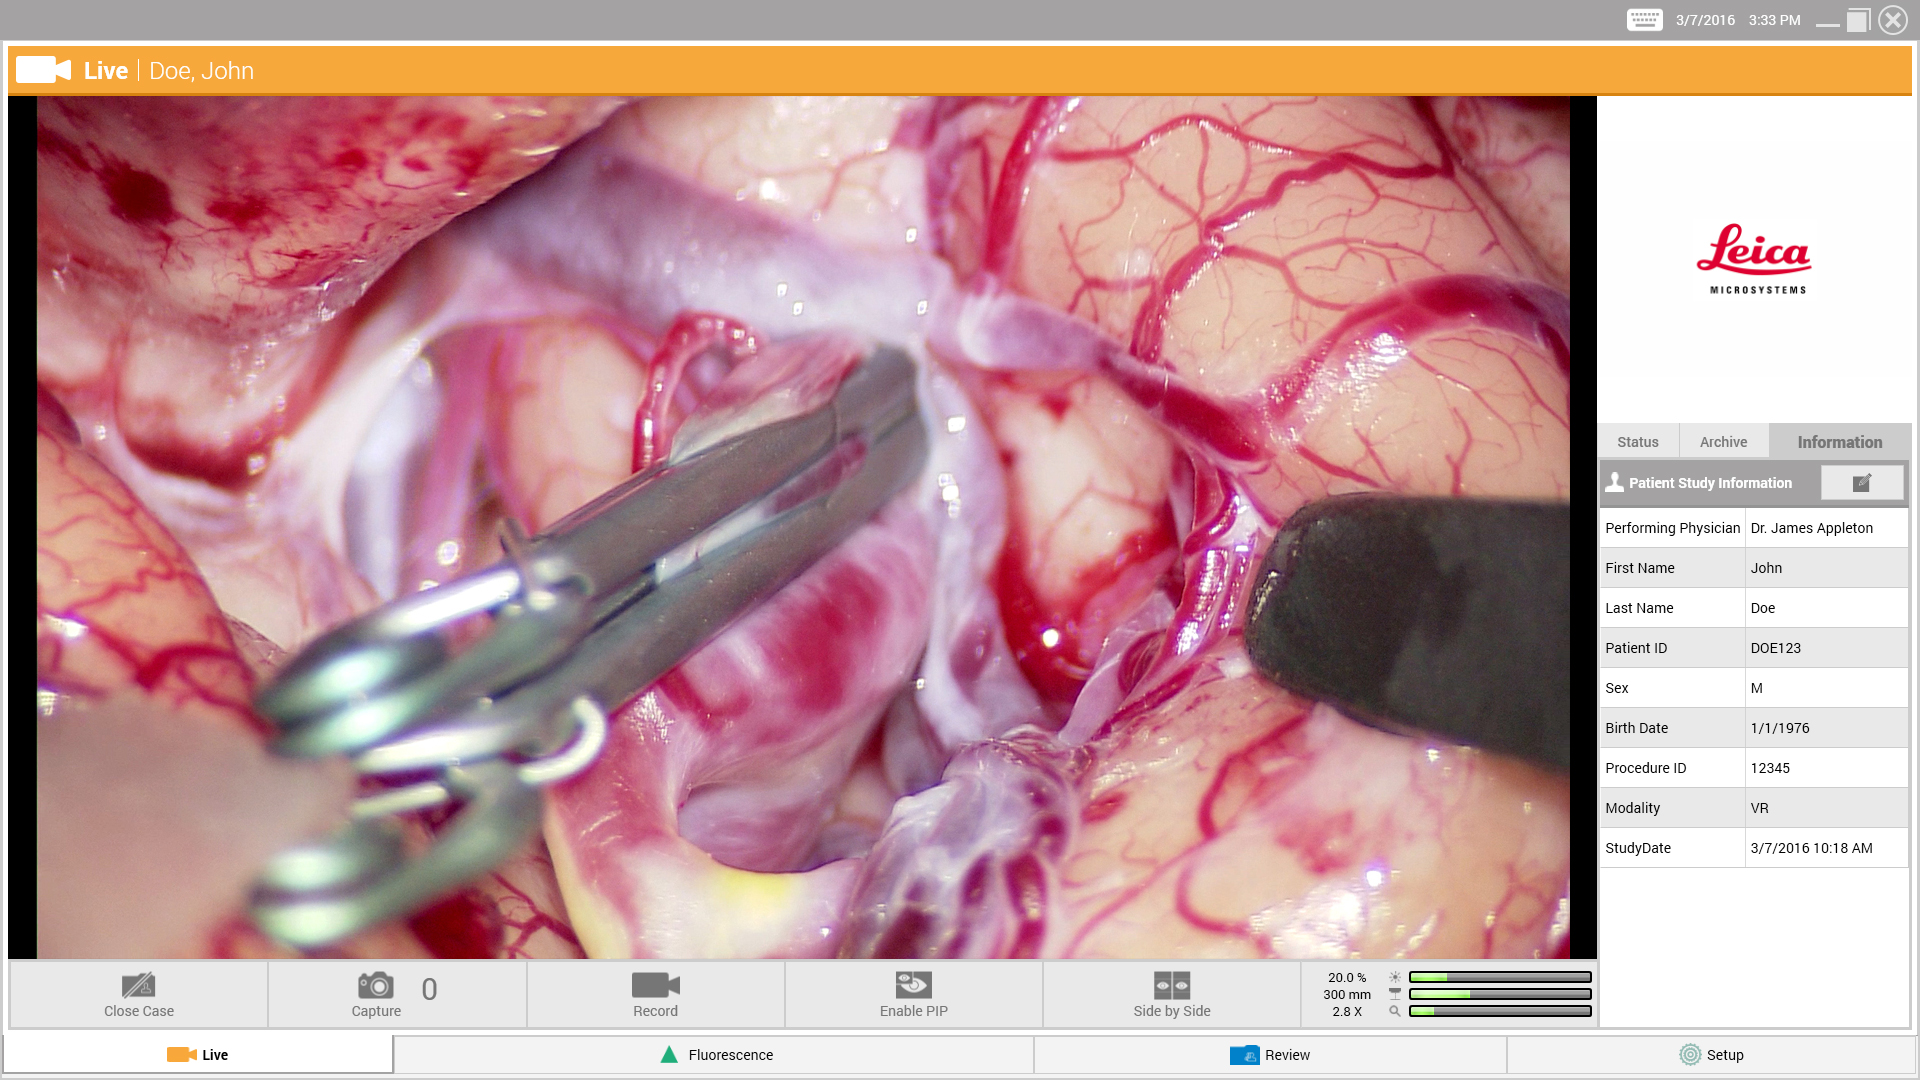The image size is (1920, 1080).
Task: Click the 3/7/2016 date in title bar
Action: point(1705,20)
